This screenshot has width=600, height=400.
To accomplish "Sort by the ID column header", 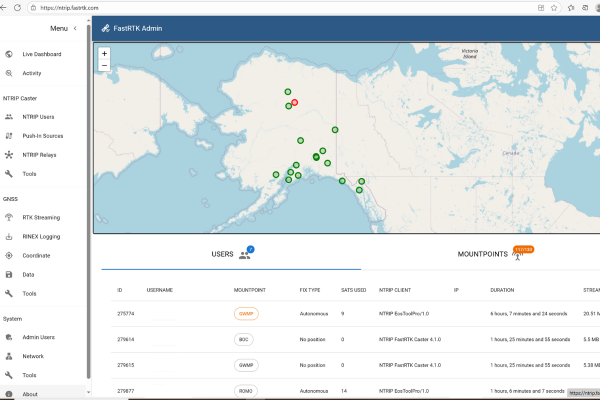I will (120, 290).
